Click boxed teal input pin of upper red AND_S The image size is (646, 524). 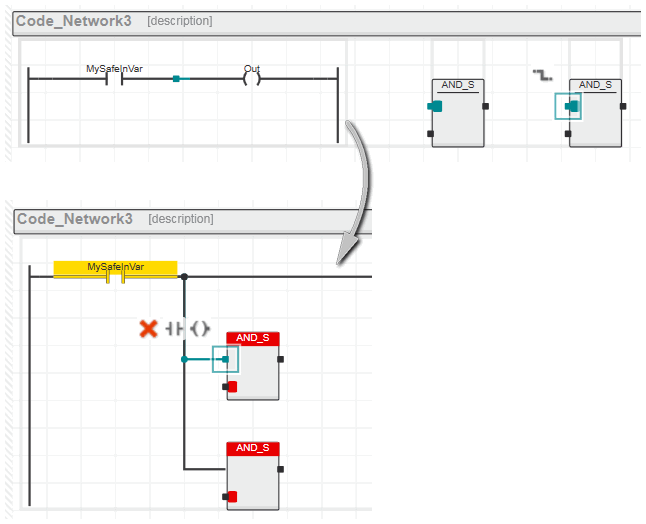(x=226, y=359)
